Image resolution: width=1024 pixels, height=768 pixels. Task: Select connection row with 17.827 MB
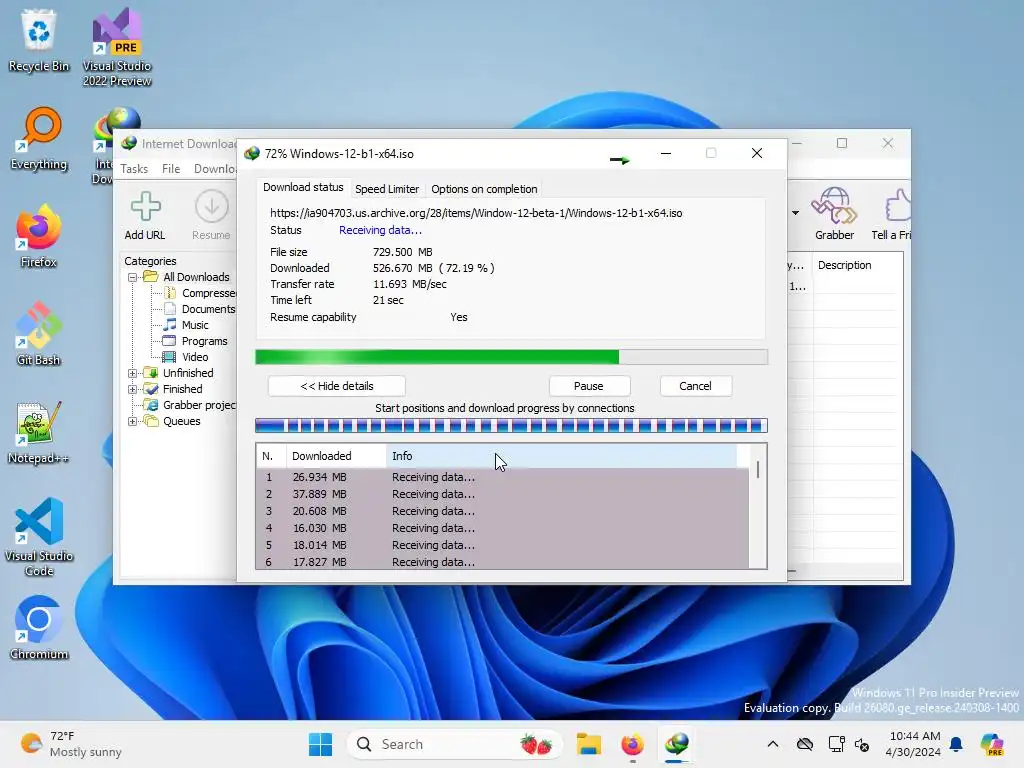click(503, 562)
